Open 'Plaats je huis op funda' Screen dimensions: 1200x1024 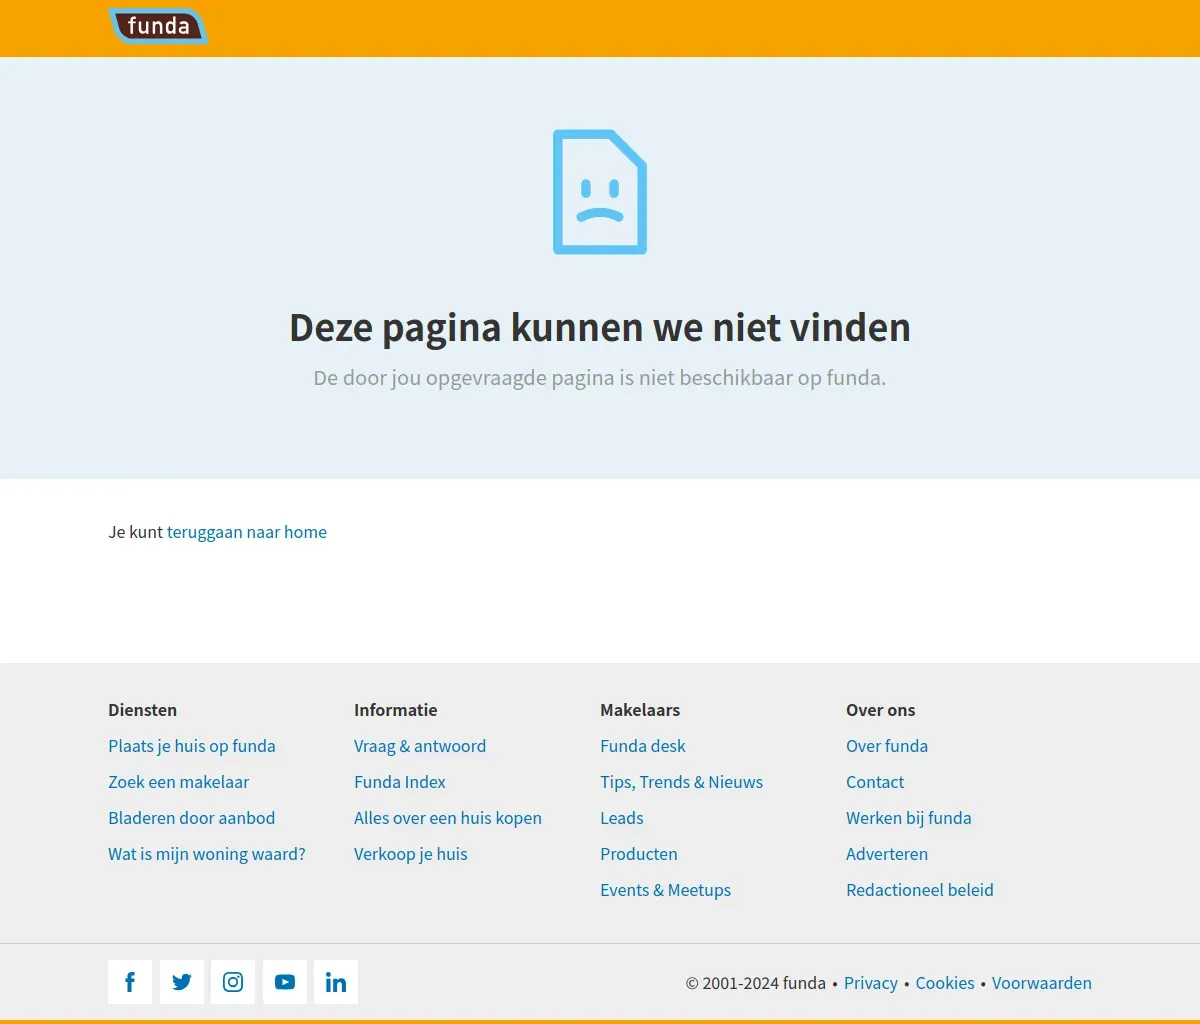(x=192, y=746)
